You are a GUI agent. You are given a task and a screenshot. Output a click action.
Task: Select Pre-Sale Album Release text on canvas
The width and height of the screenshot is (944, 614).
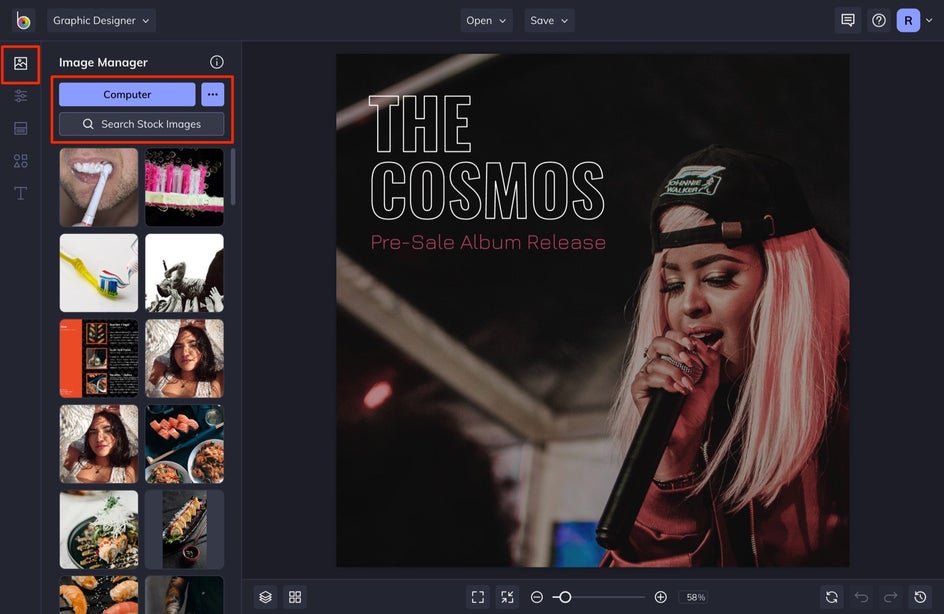click(488, 242)
